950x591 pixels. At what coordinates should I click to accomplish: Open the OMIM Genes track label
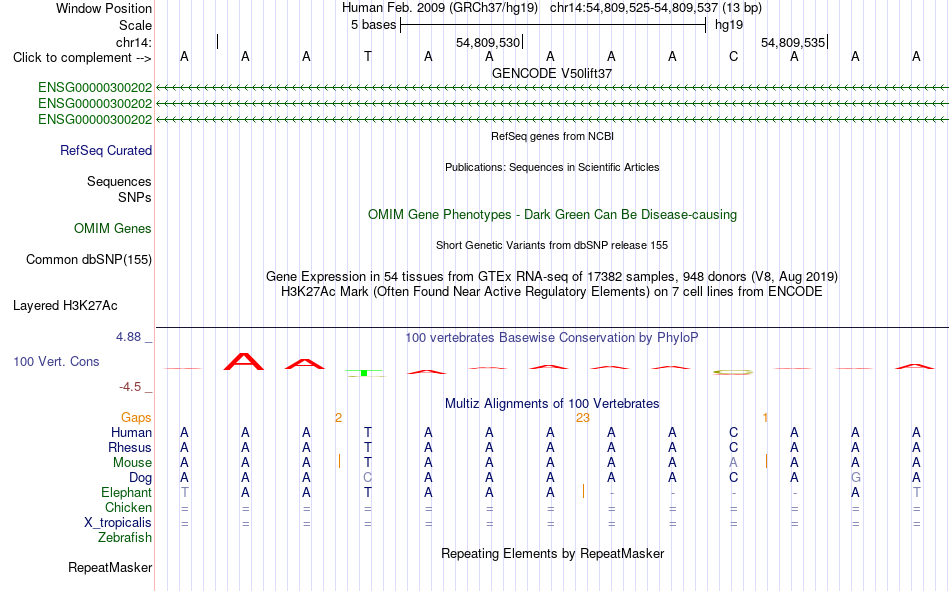(x=113, y=229)
